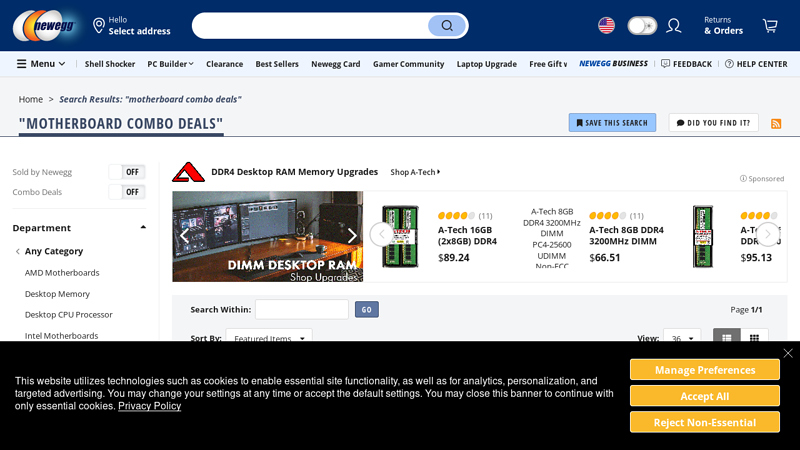Switch to list view
This screenshot has height=450, width=800.
coord(727,337)
